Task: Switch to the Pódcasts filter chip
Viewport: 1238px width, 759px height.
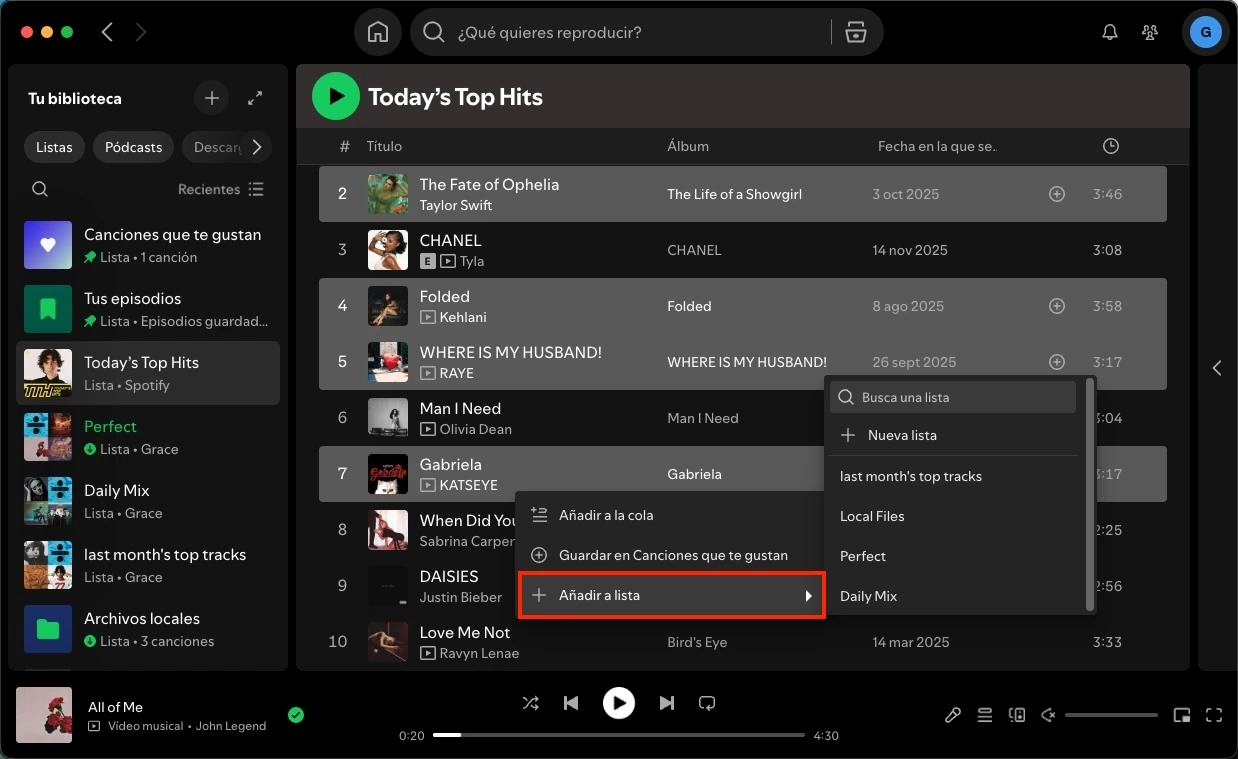Action: coord(133,147)
